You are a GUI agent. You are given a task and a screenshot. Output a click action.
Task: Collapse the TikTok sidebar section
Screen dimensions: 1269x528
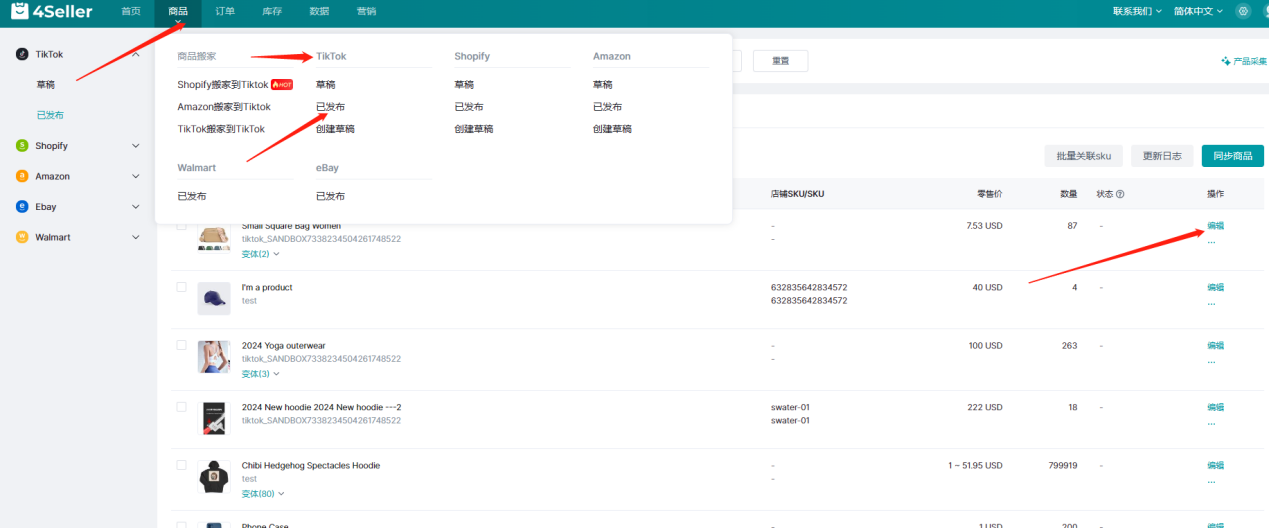pos(136,54)
